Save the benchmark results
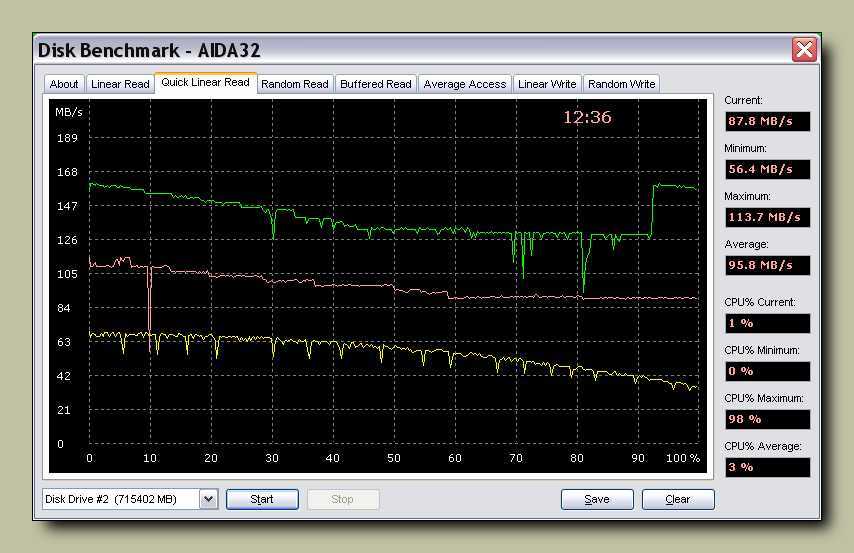 (x=597, y=499)
